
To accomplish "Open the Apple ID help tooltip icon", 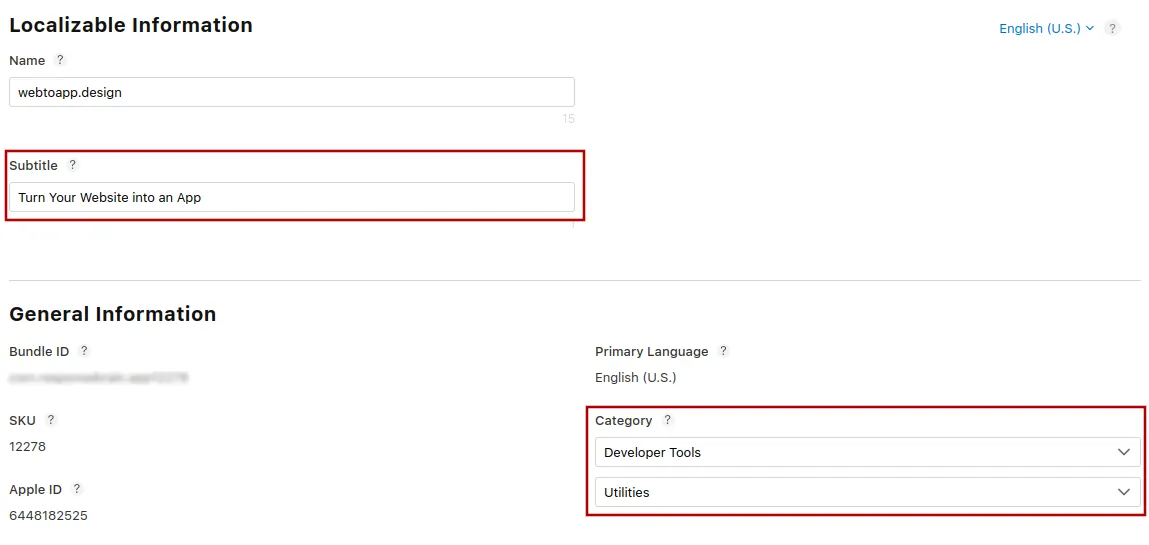I will [x=77, y=489].
